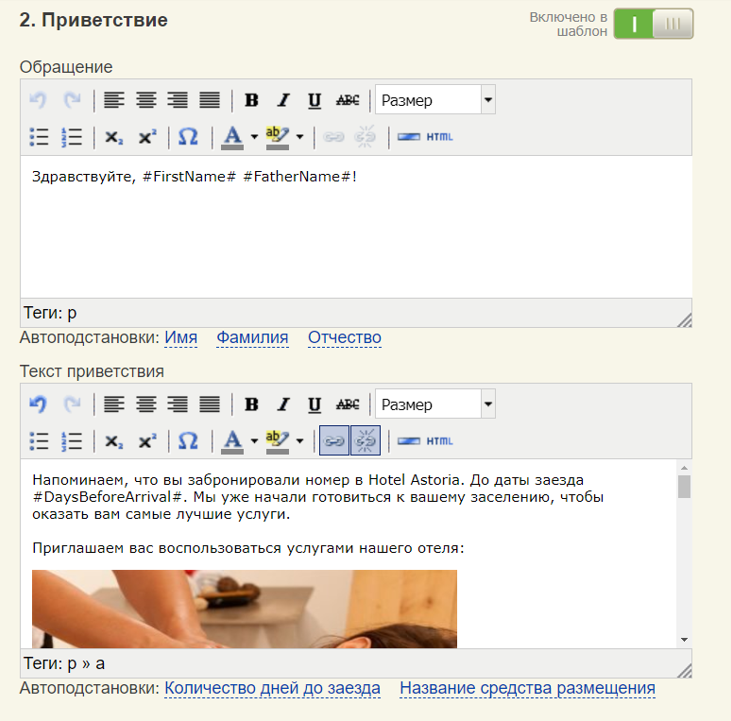Center text in the Текст приветствия editor
This screenshot has width=731, height=721.
[x=146, y=404]
